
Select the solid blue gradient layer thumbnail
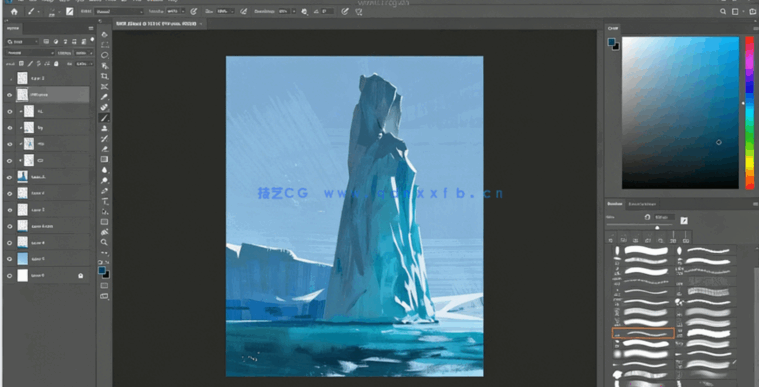click(23, 259)
